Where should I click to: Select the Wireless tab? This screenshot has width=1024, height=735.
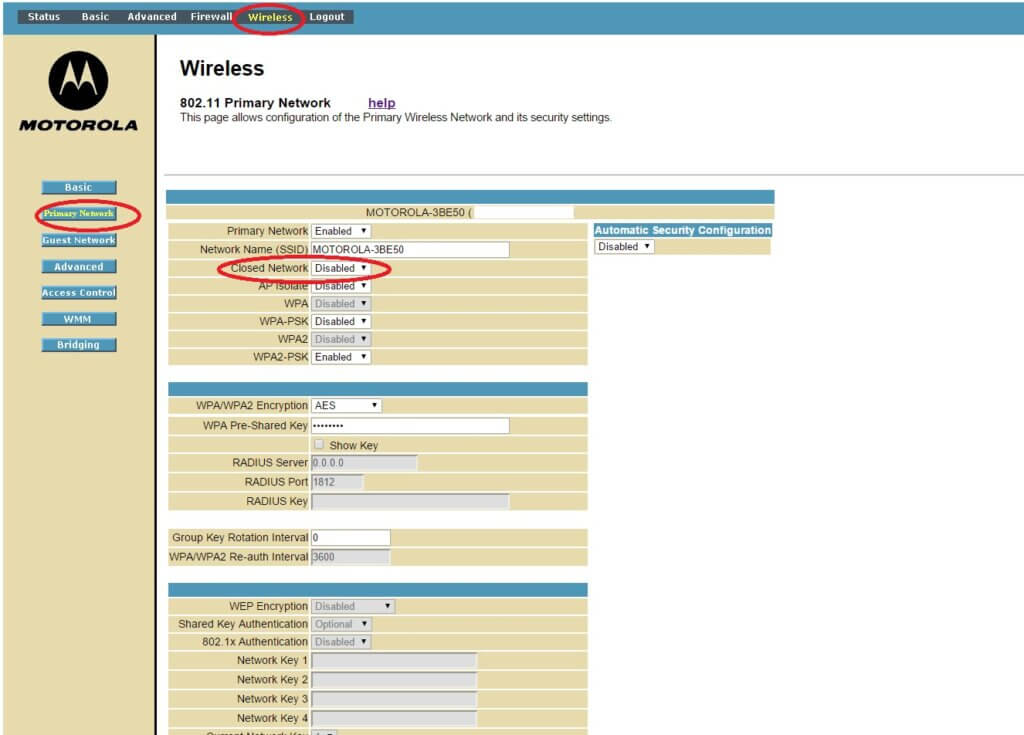pos(270,17)
